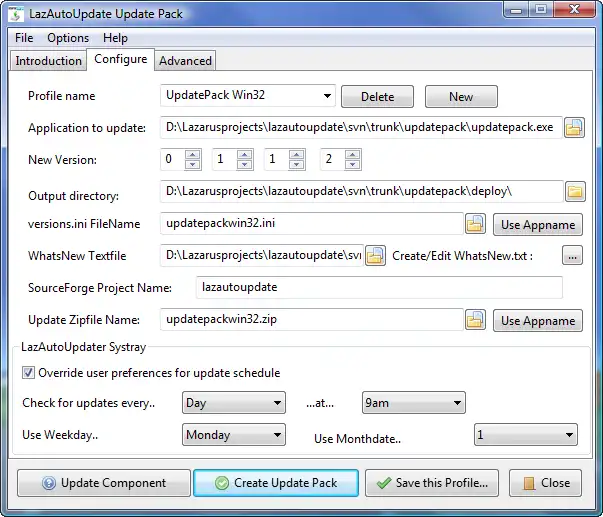The image size is (603, 517).
Task: Browse for the application to update
Action: point(574,128)
